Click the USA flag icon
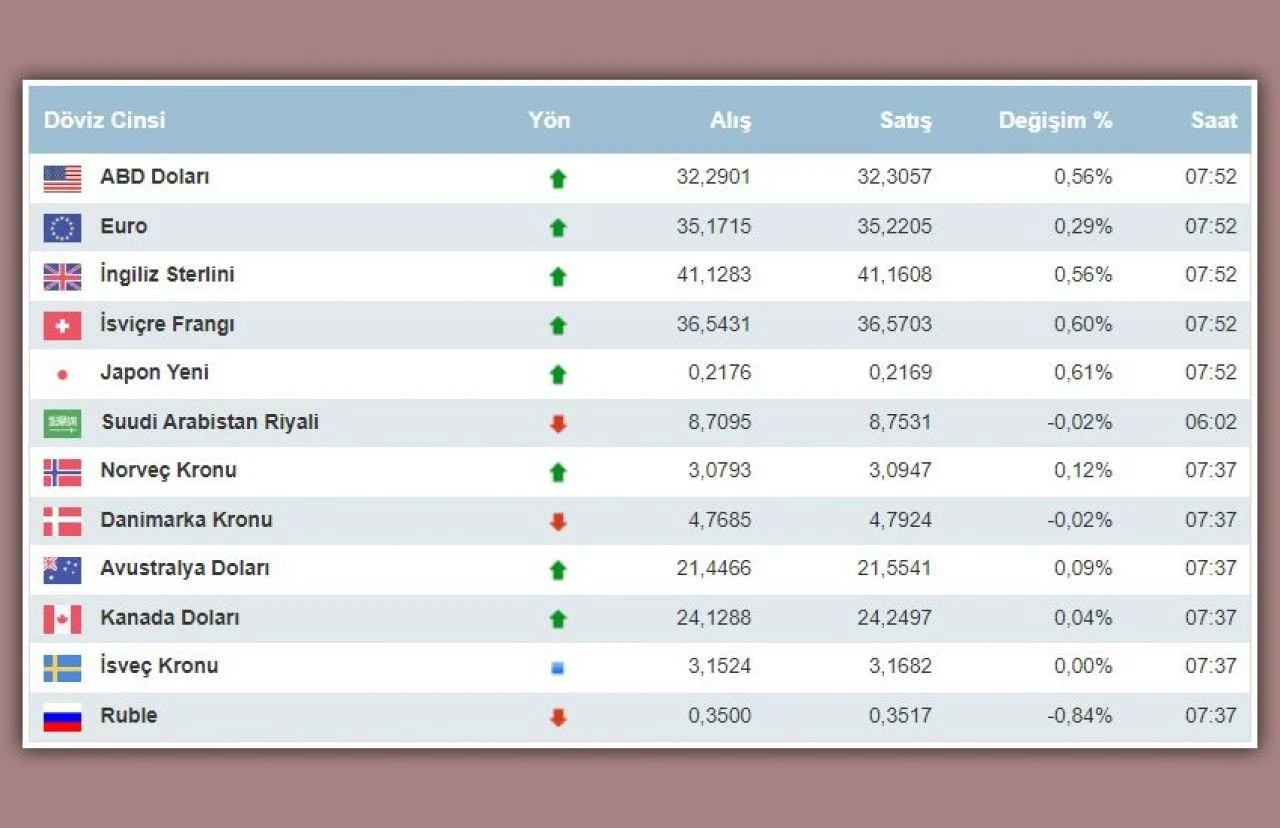The image size is (1280, 828). pos(62,179)
